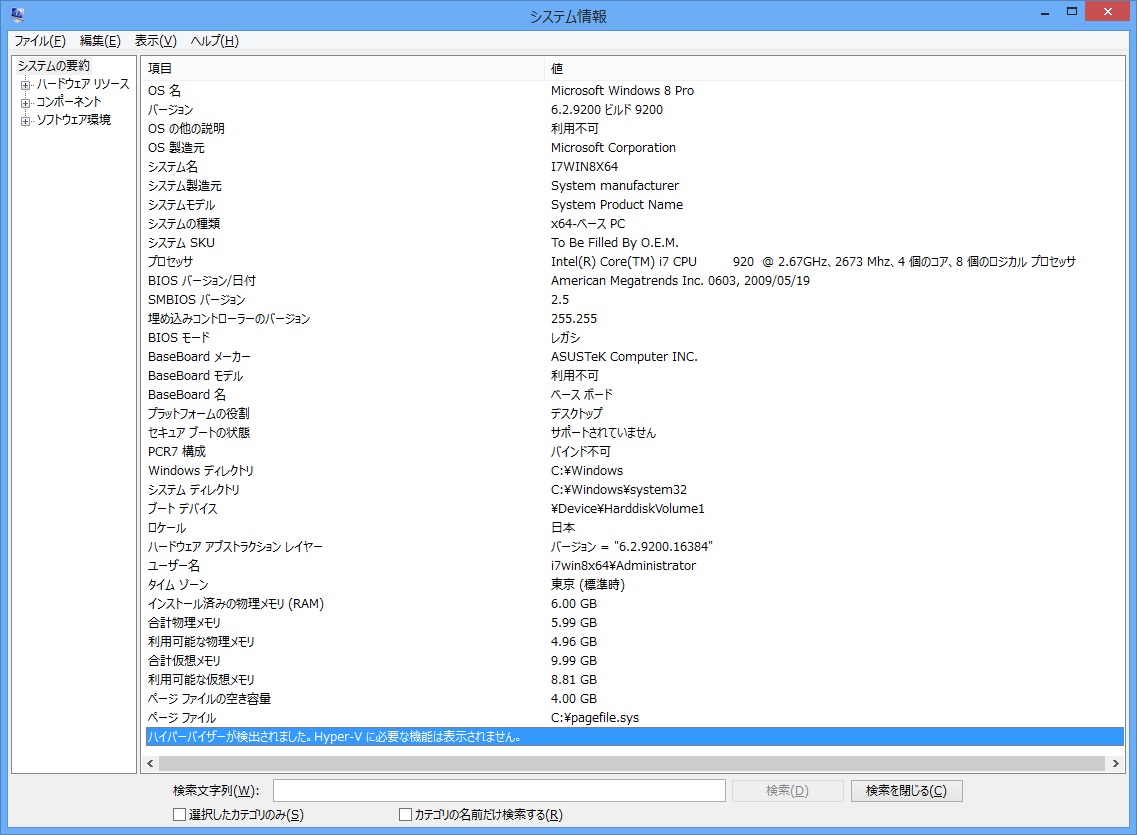The image size is (1137, 835).
Task: Toggle カテゴリの名前だけ検索する(R) checkbox
Action: [x=406, y=815]
